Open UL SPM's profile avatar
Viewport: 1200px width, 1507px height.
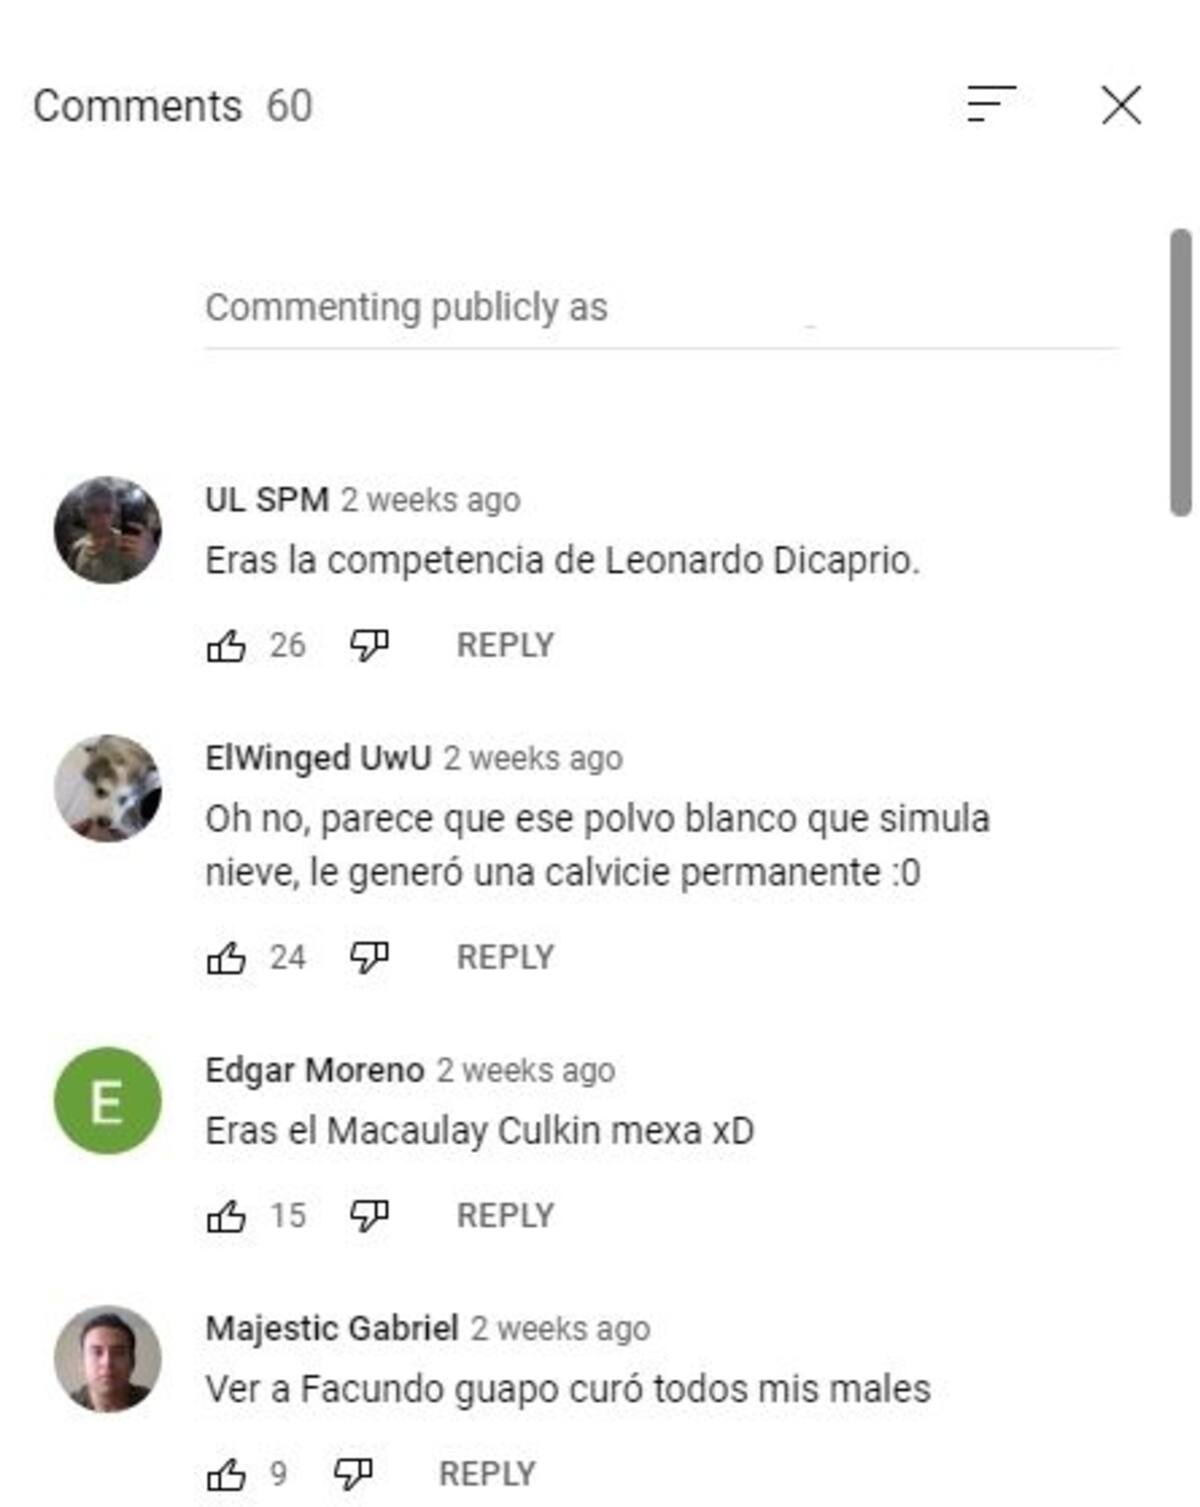pyautogui.click(x=107, y=530)
